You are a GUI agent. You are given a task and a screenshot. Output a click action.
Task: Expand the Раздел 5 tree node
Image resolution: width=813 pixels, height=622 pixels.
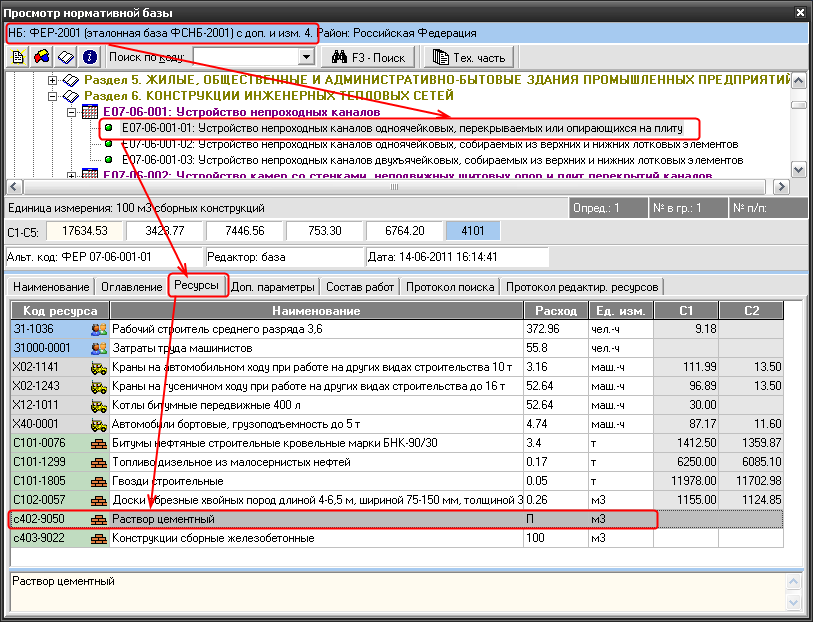[x=53, y=80]
